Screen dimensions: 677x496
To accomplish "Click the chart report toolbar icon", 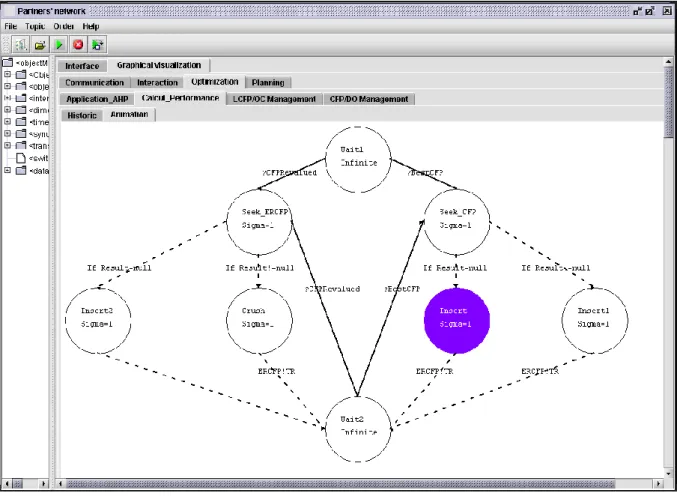I will [x=20, y=44].
